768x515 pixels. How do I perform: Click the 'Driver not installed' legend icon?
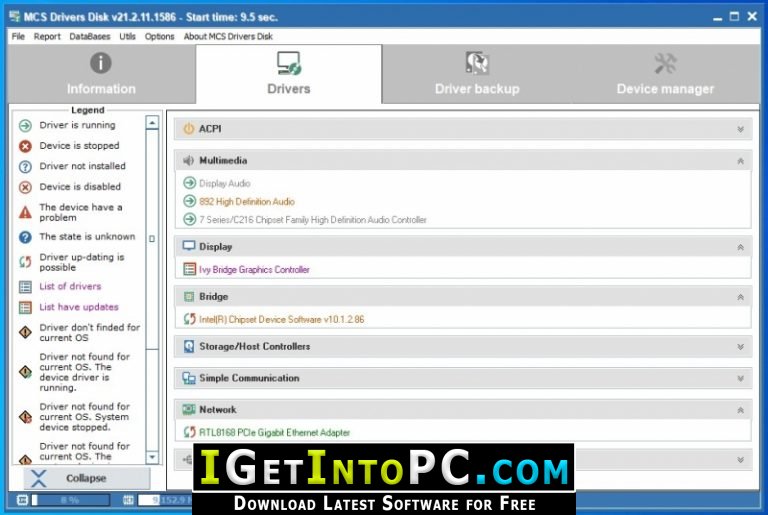[25, 167]
